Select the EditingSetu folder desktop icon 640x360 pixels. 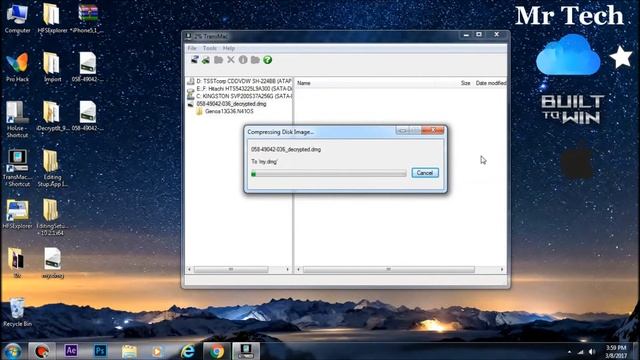[x=52, y=217]
